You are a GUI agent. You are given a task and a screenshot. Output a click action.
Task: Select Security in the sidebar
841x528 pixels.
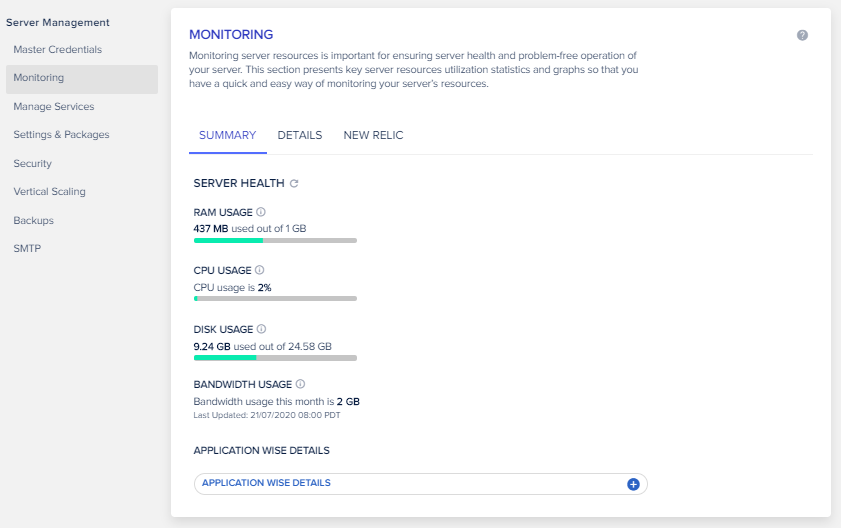[33, 163]
